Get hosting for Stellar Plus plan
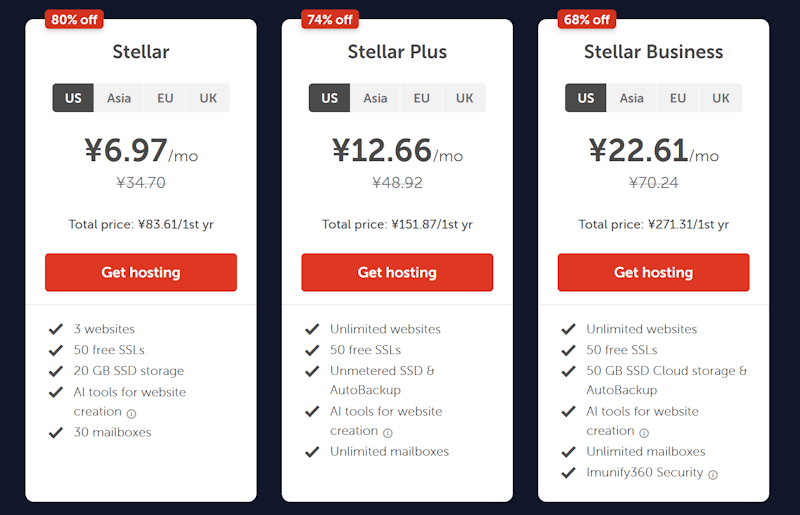Viewport: 800px width, 515px height. pos(397,272)
